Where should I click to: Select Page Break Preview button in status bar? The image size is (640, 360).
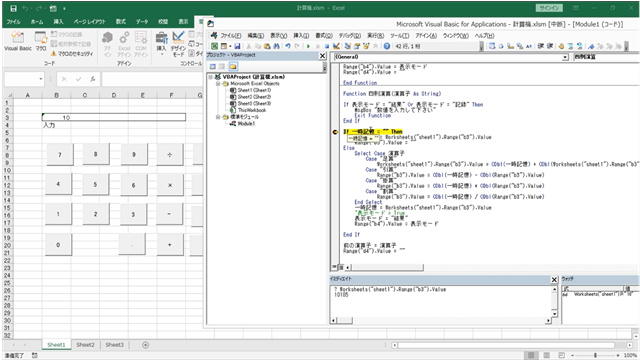coord(562,356)
